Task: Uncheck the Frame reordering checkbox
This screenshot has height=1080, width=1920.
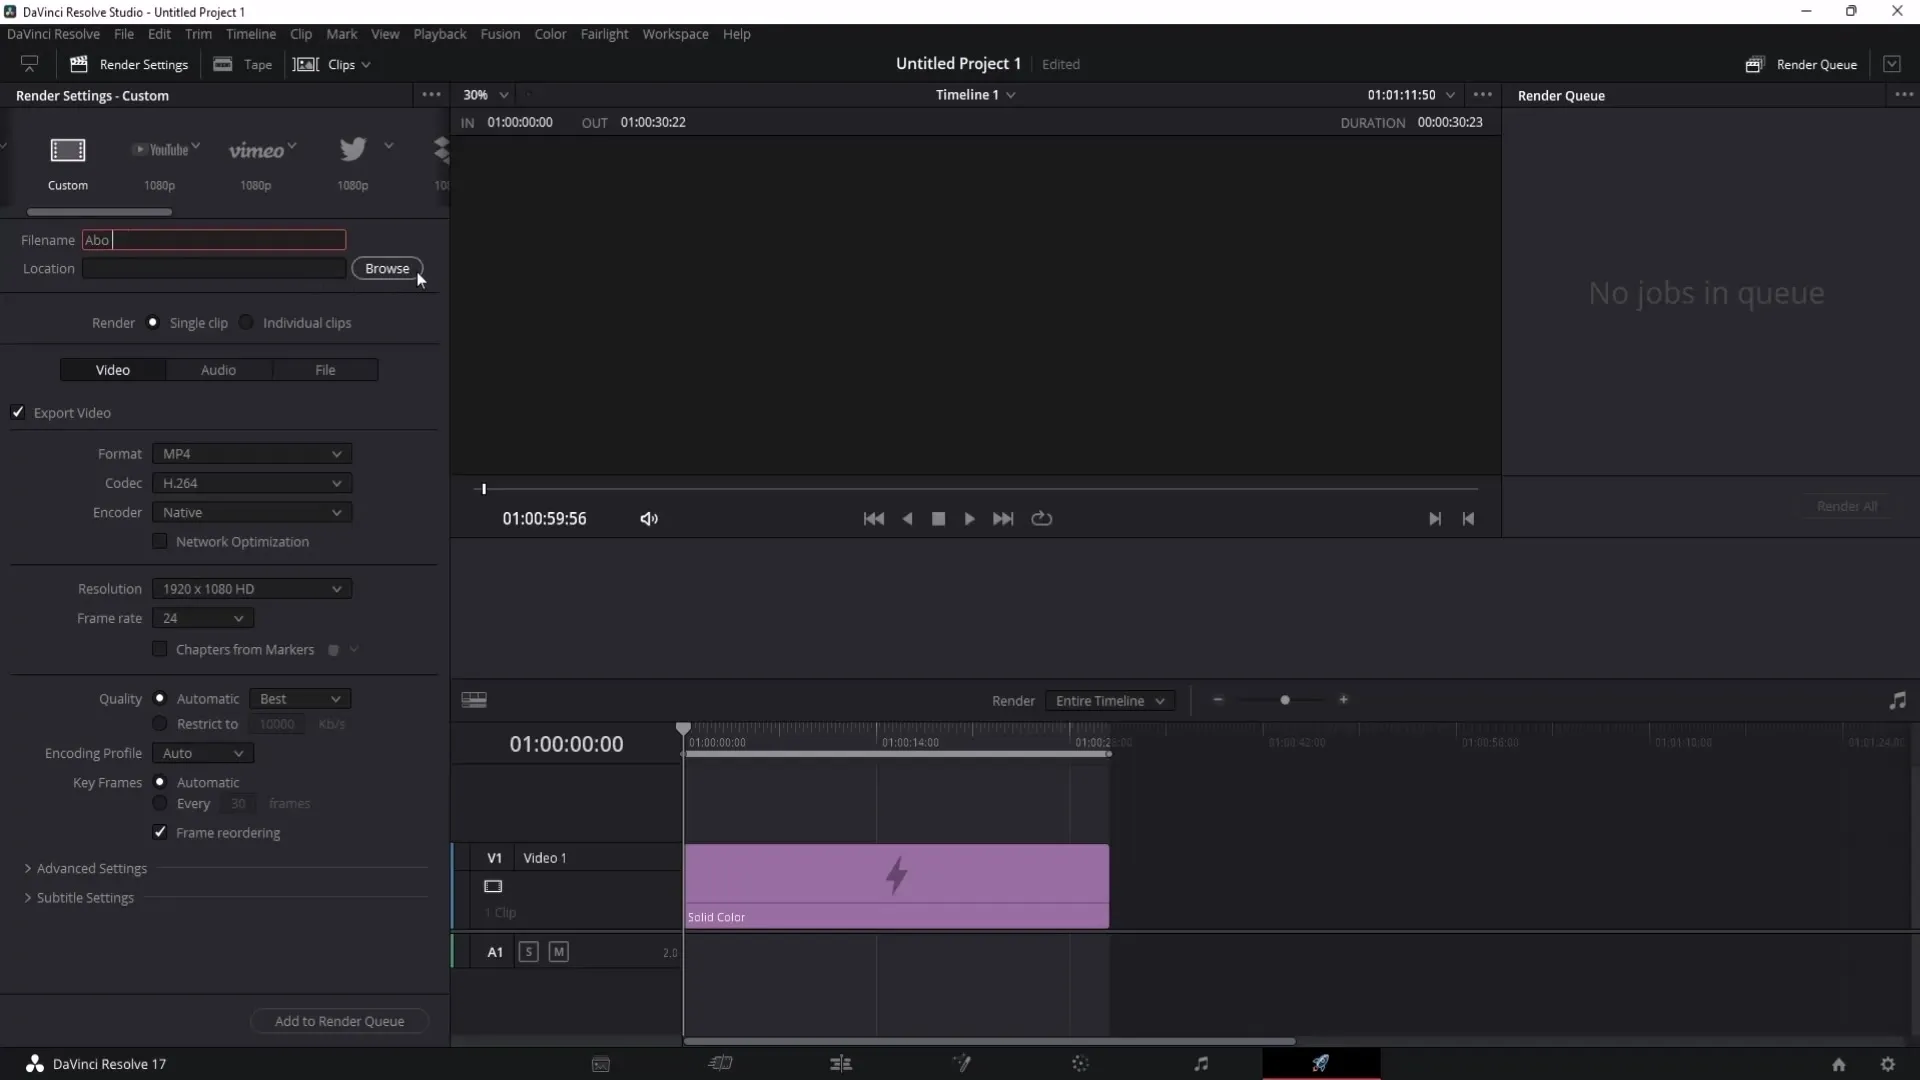Action: (160, 832)
